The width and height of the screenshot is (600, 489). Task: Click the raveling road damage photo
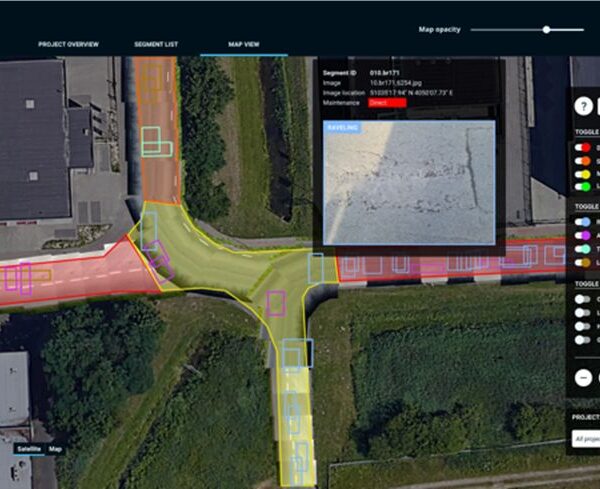(408, 185)
